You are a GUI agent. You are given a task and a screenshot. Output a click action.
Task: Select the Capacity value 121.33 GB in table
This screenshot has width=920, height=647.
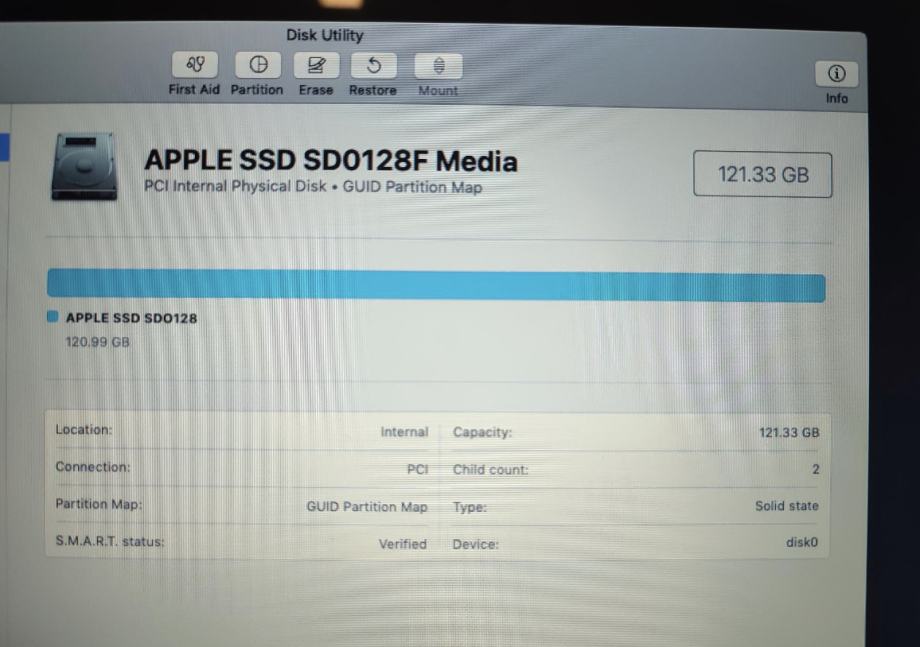pyautogui.click(x=789, y=432)
